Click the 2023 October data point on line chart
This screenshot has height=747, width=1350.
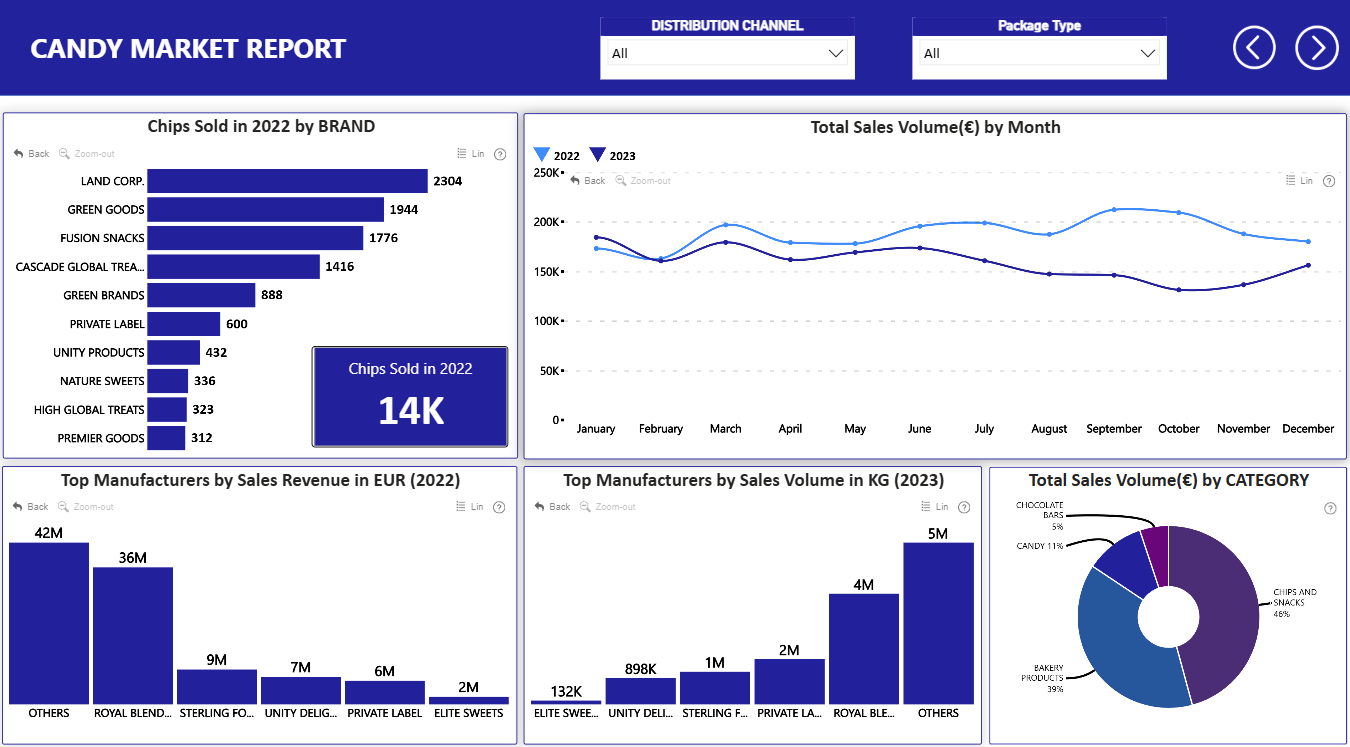point(1179,289)
